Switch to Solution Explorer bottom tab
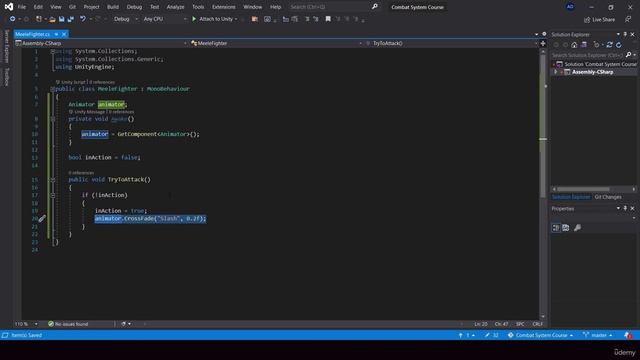 (x=571, y=197)
